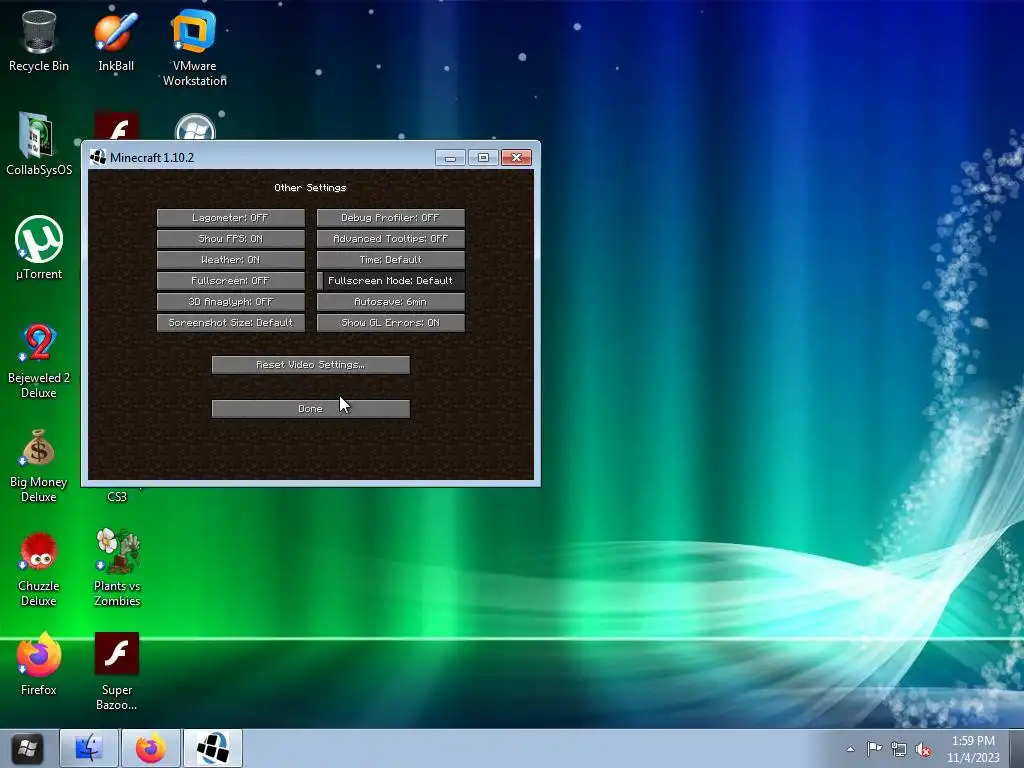
Task: Open partially hidden Flash icon behind Minecraft
Action: 117,125
